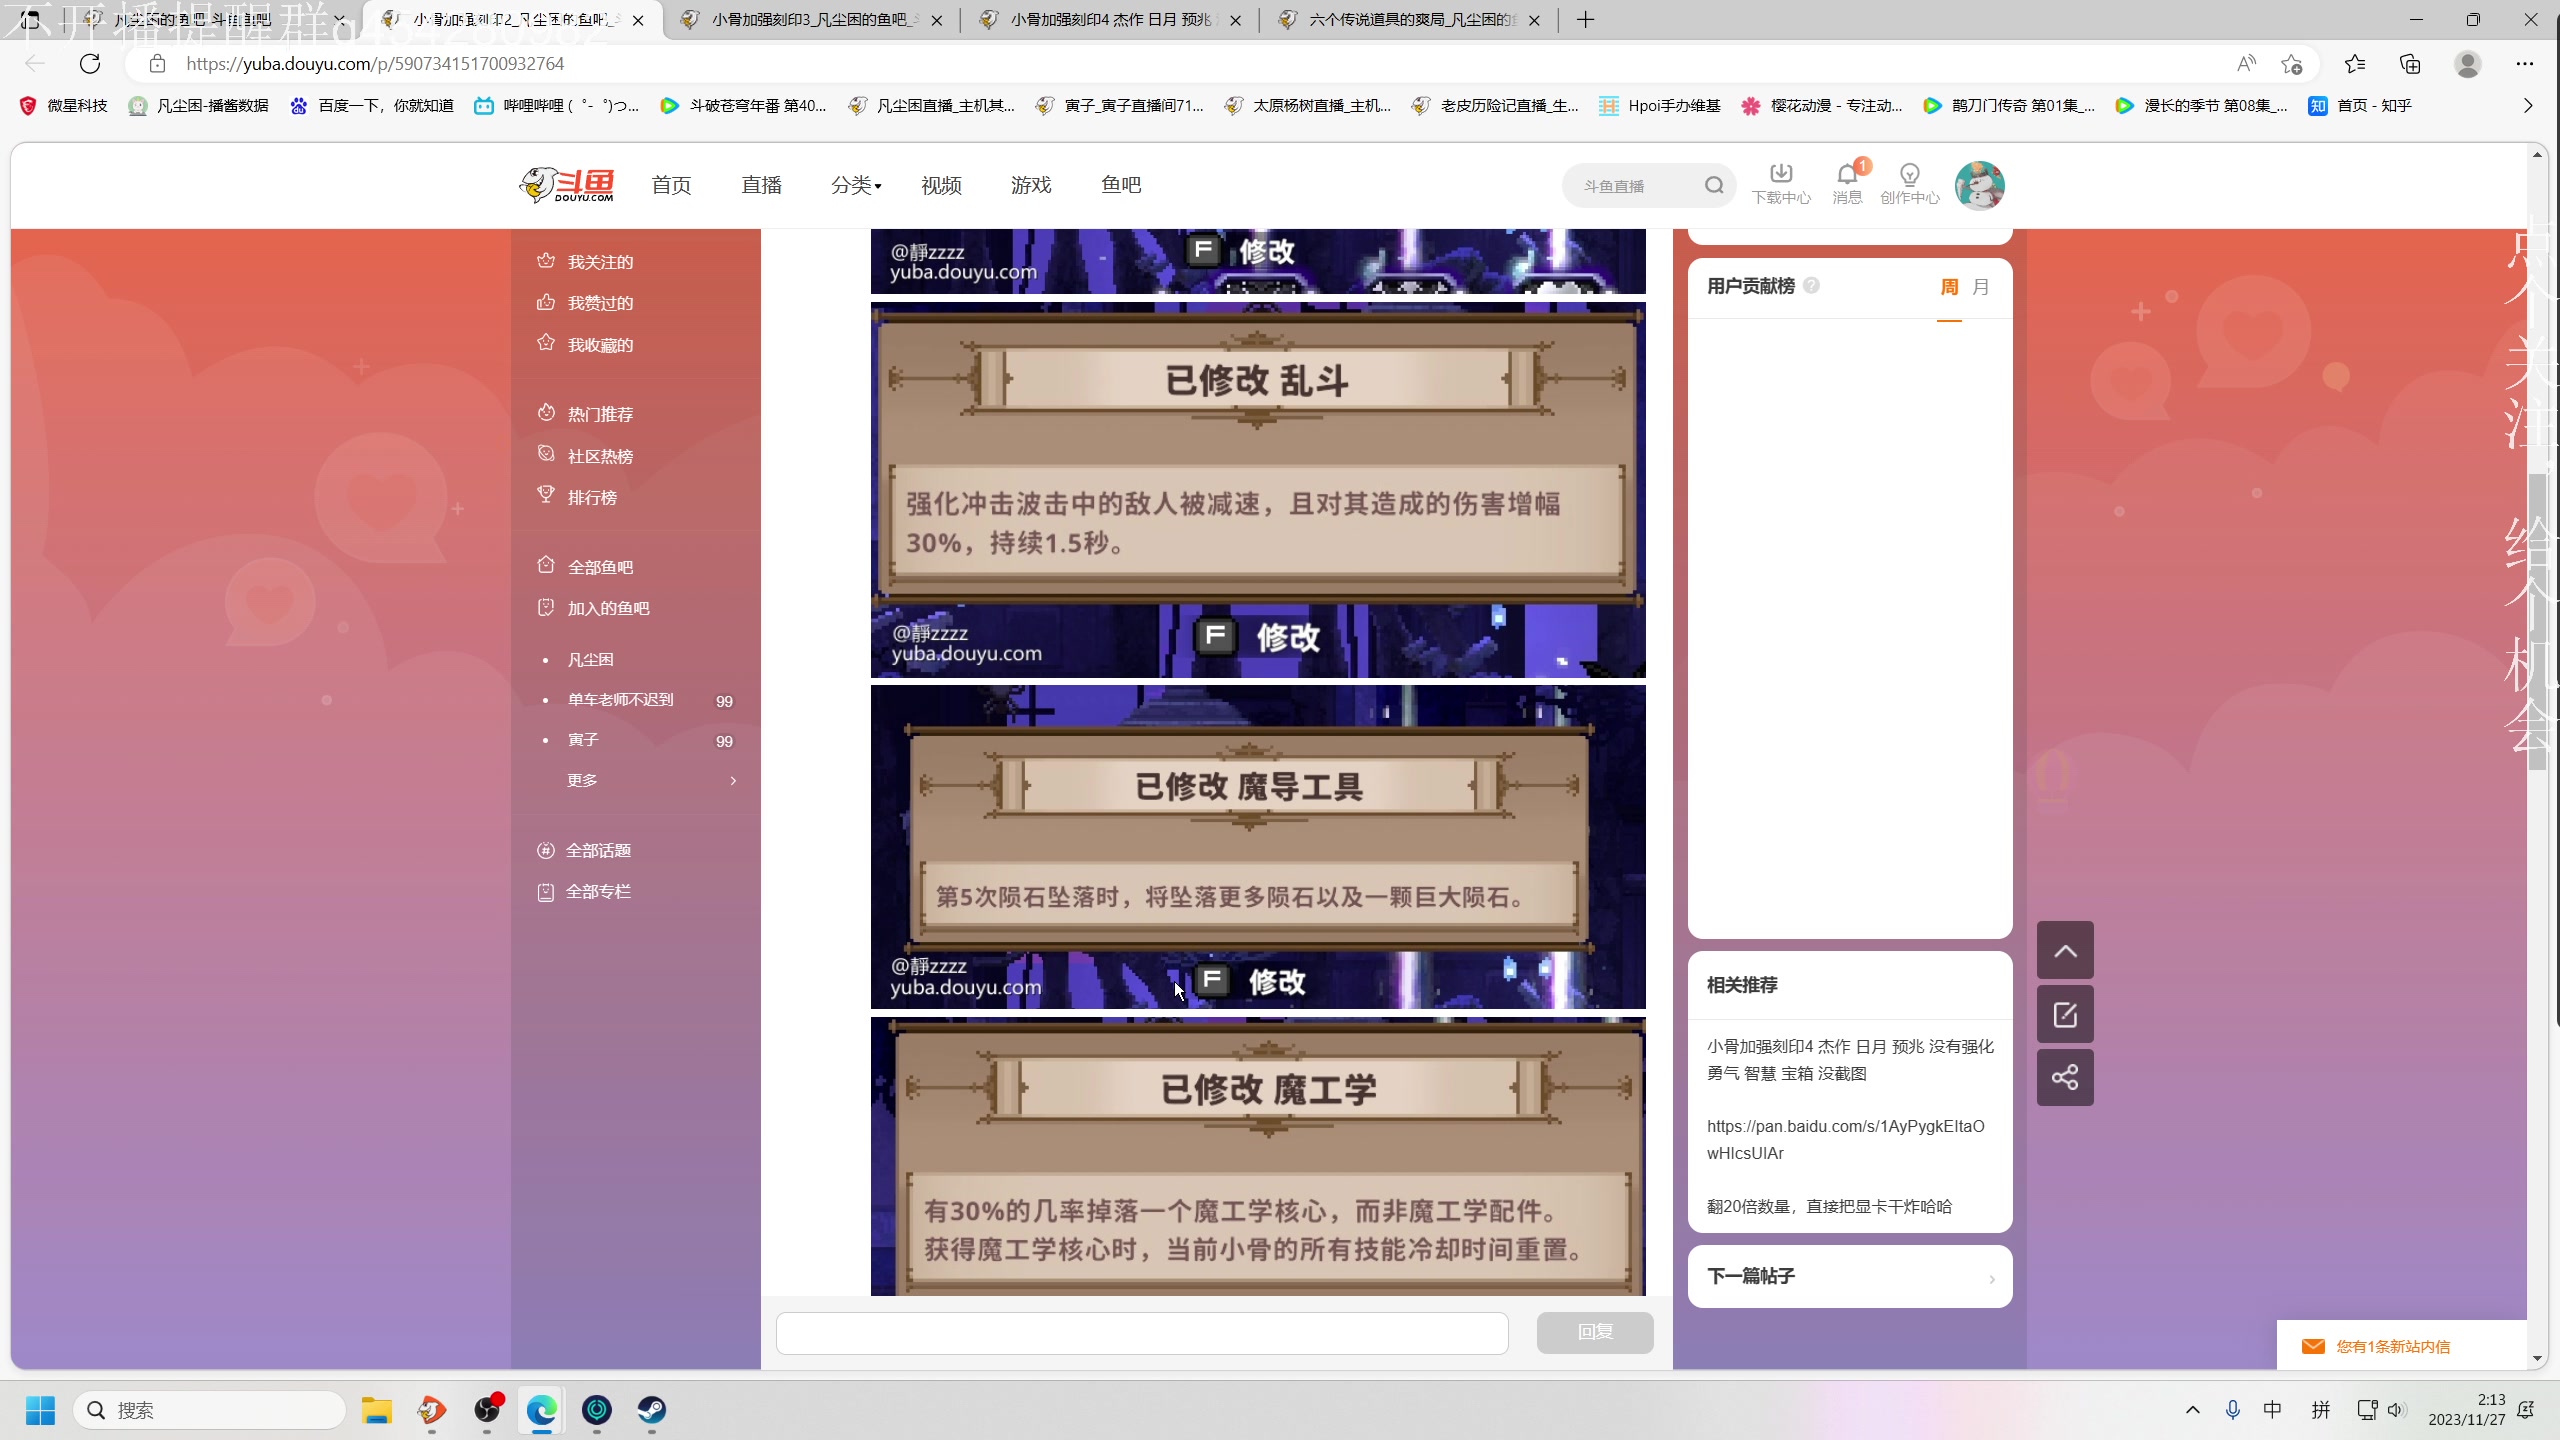This screenshot has height=1440, width=2560.
Task: Show hidden system tray icons
Action: (2192, 1410)
